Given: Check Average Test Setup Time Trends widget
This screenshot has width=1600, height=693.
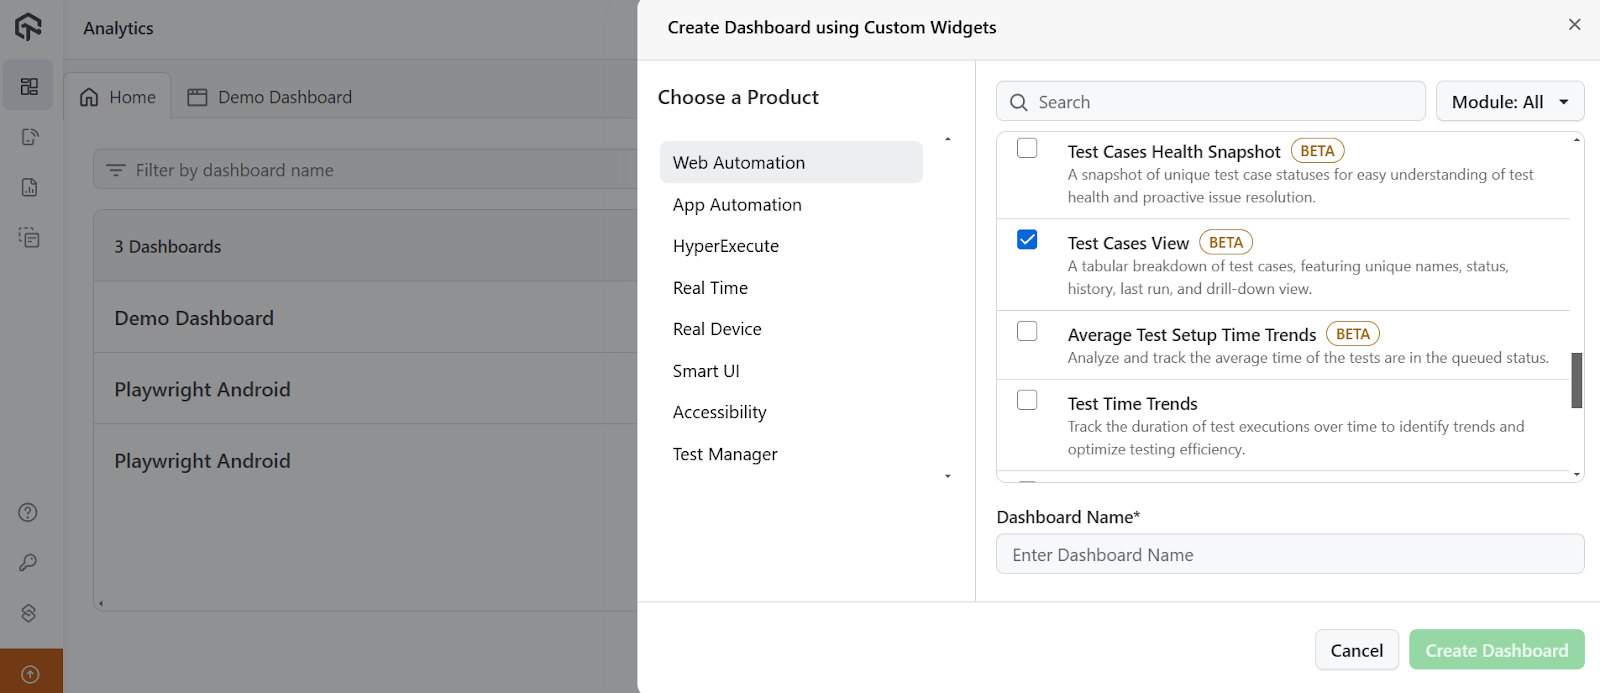Looking at the screenshot, I should (1027, 331).
